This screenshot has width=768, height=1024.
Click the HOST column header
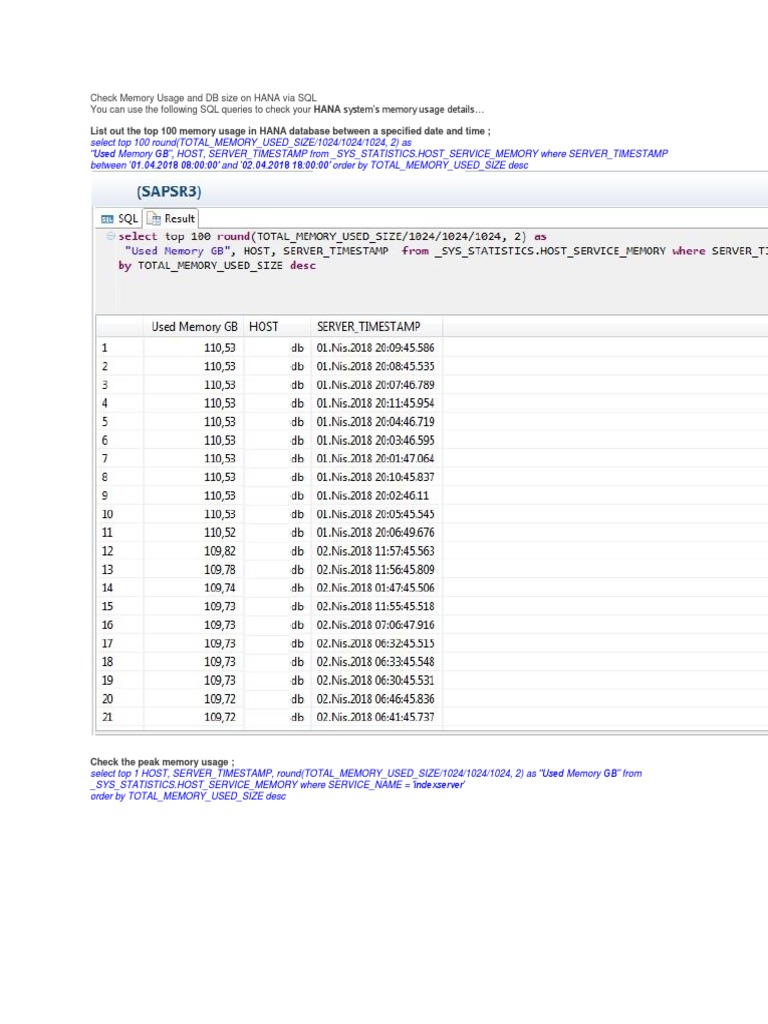click(264, 327)
